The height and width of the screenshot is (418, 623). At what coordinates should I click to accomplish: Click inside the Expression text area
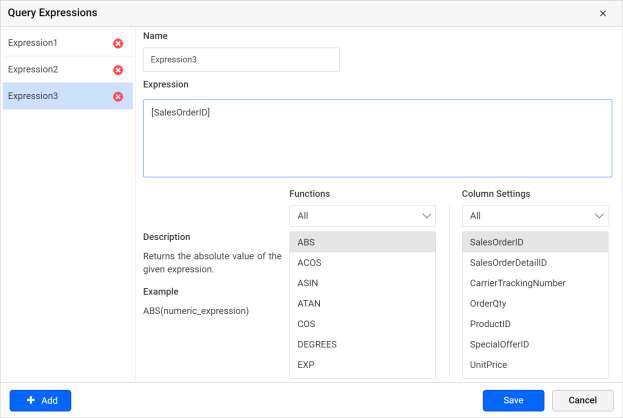377,139
